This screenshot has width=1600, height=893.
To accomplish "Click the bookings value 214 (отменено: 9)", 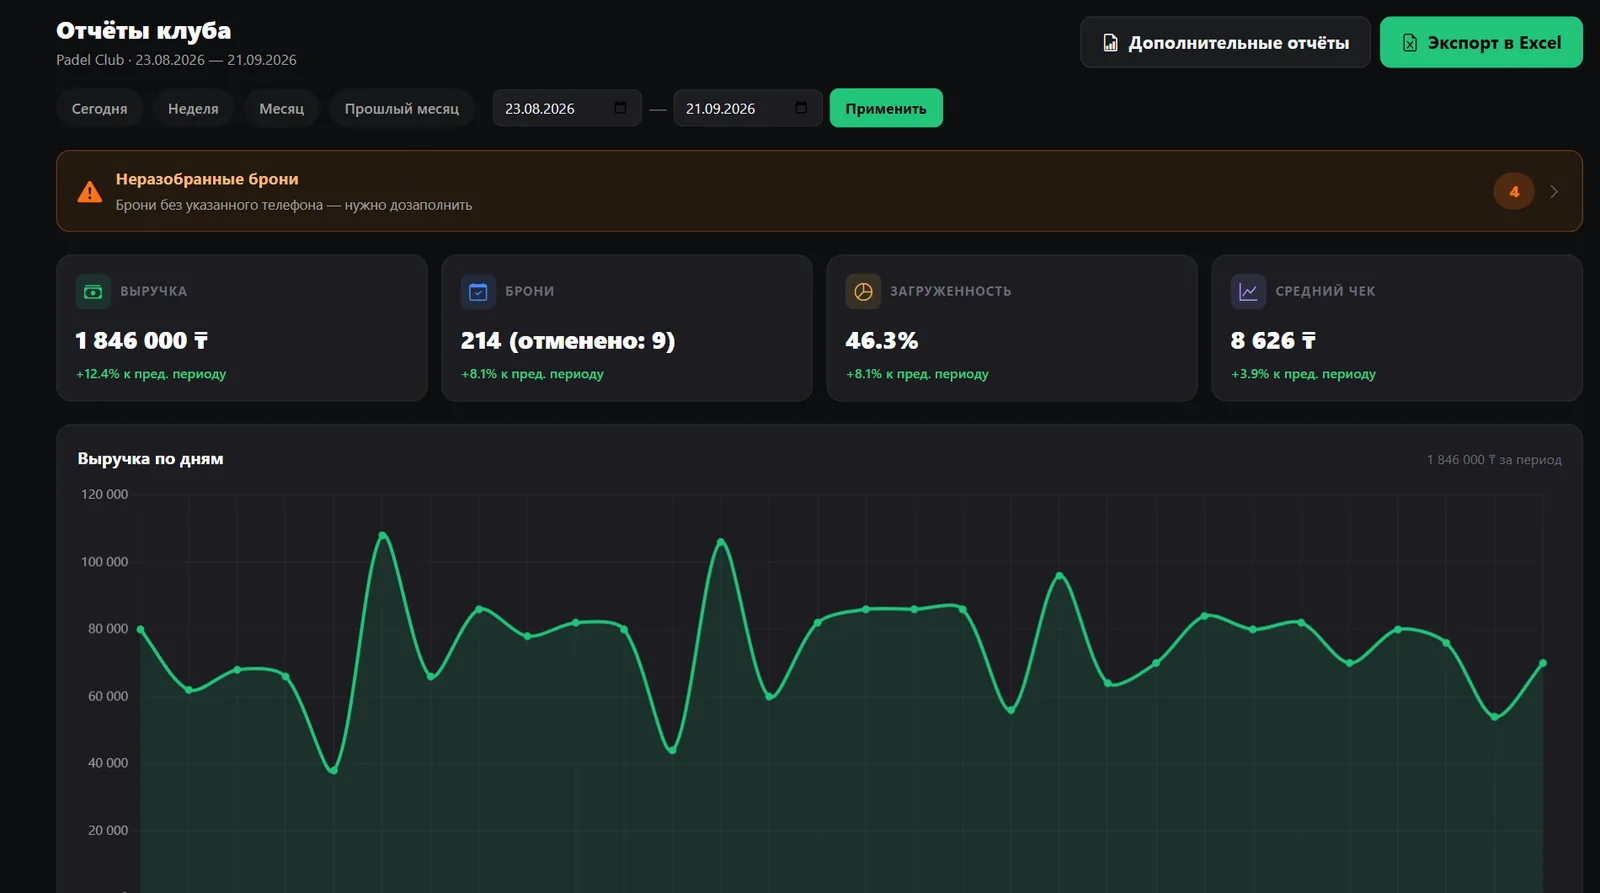I will click(568, 341).
